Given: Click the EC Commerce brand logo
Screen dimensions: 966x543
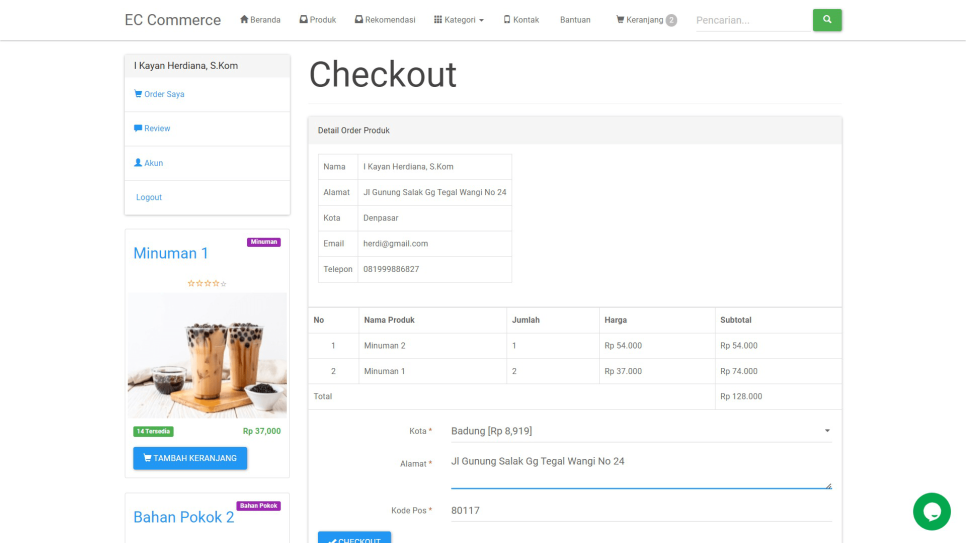Looking at the screenshot, I should (x=172, y=20).
